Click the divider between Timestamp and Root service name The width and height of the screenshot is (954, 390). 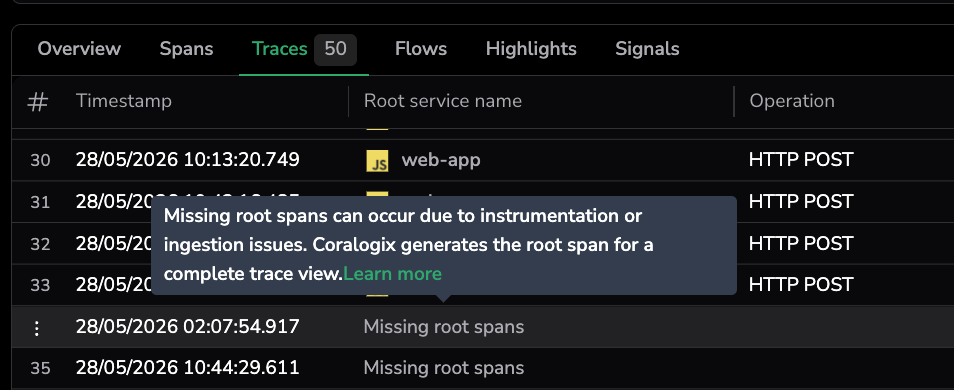tap(348, 101)
